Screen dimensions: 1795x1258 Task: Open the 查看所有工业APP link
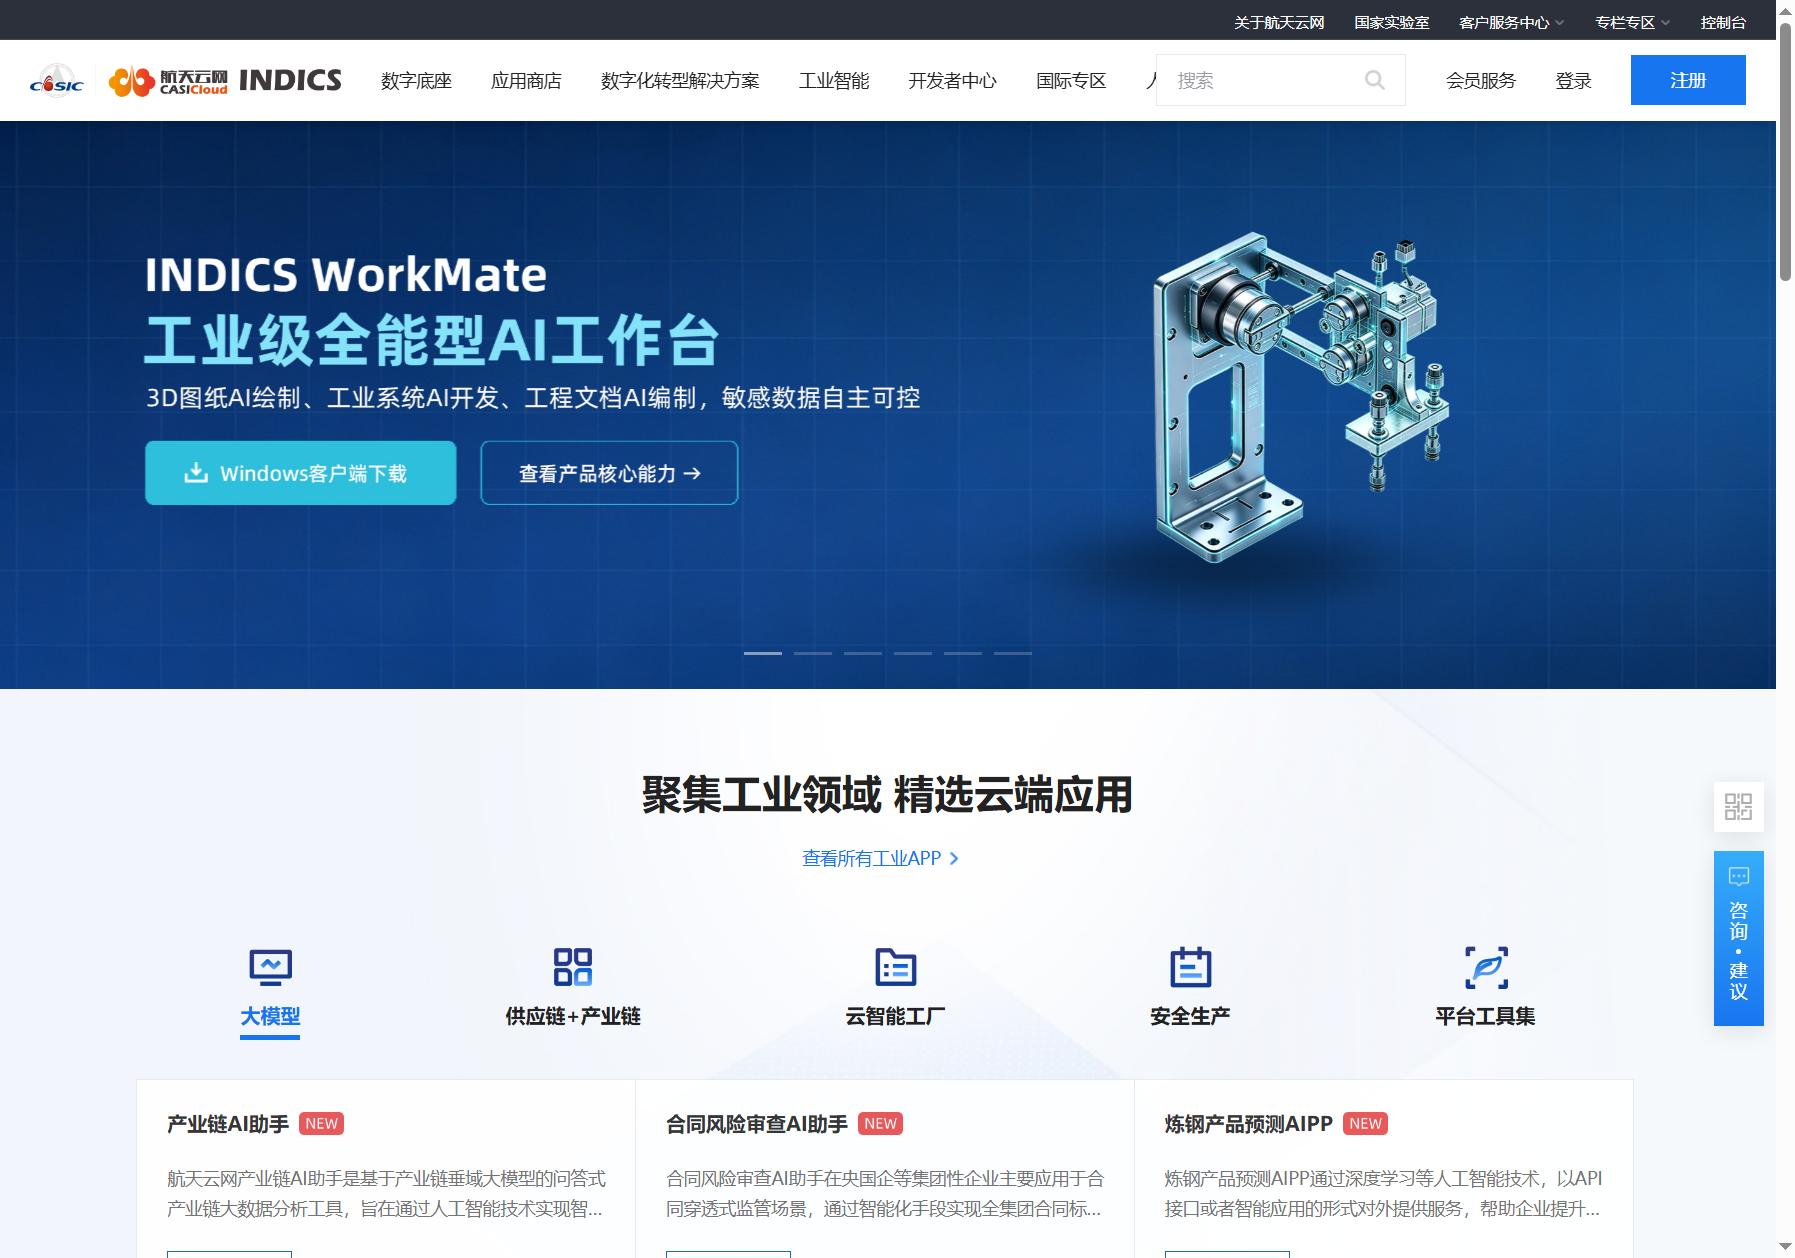(880, 858)
